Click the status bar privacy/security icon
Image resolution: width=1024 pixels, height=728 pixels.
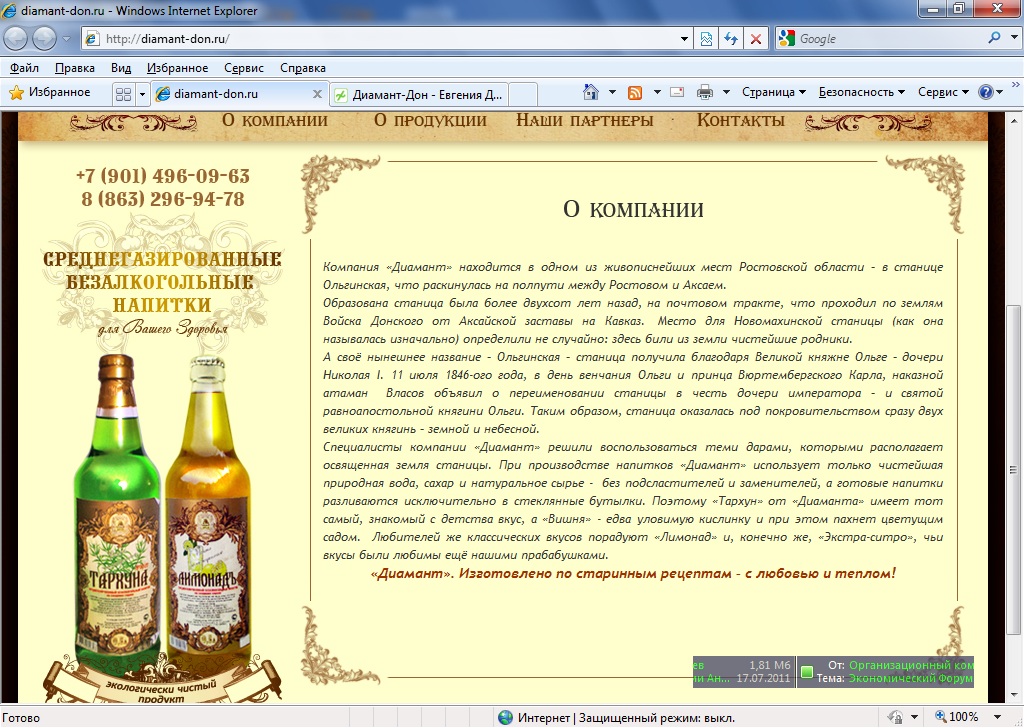pos(896,718)
